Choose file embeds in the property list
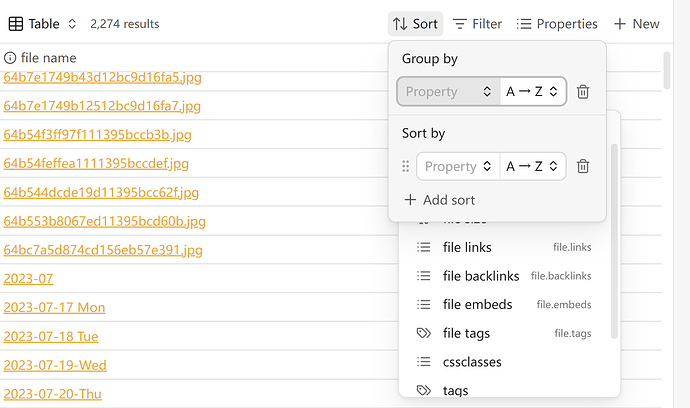The width and height of the screenshot is (690, 408). [477, 304]
